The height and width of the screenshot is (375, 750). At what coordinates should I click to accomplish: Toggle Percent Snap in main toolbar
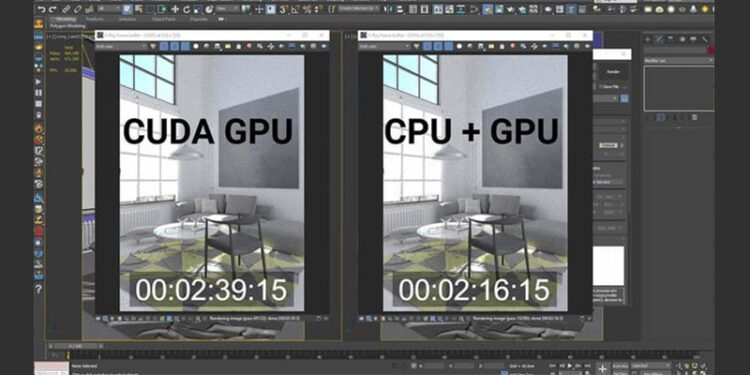307,9
